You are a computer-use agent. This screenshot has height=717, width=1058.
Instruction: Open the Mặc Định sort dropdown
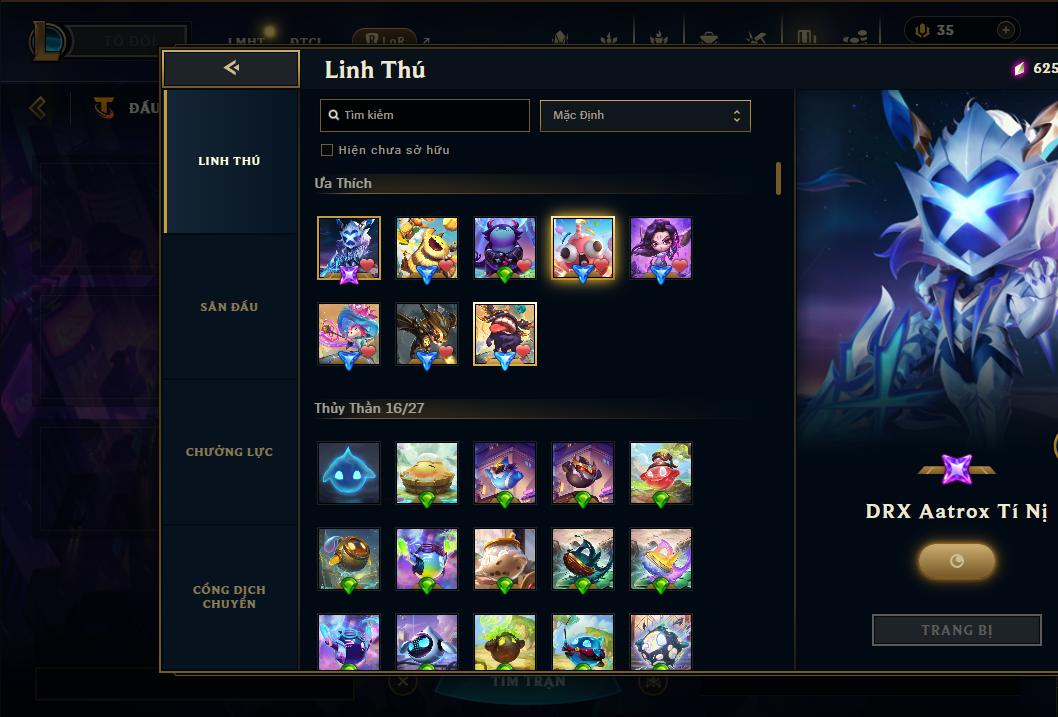coord(645,115)
